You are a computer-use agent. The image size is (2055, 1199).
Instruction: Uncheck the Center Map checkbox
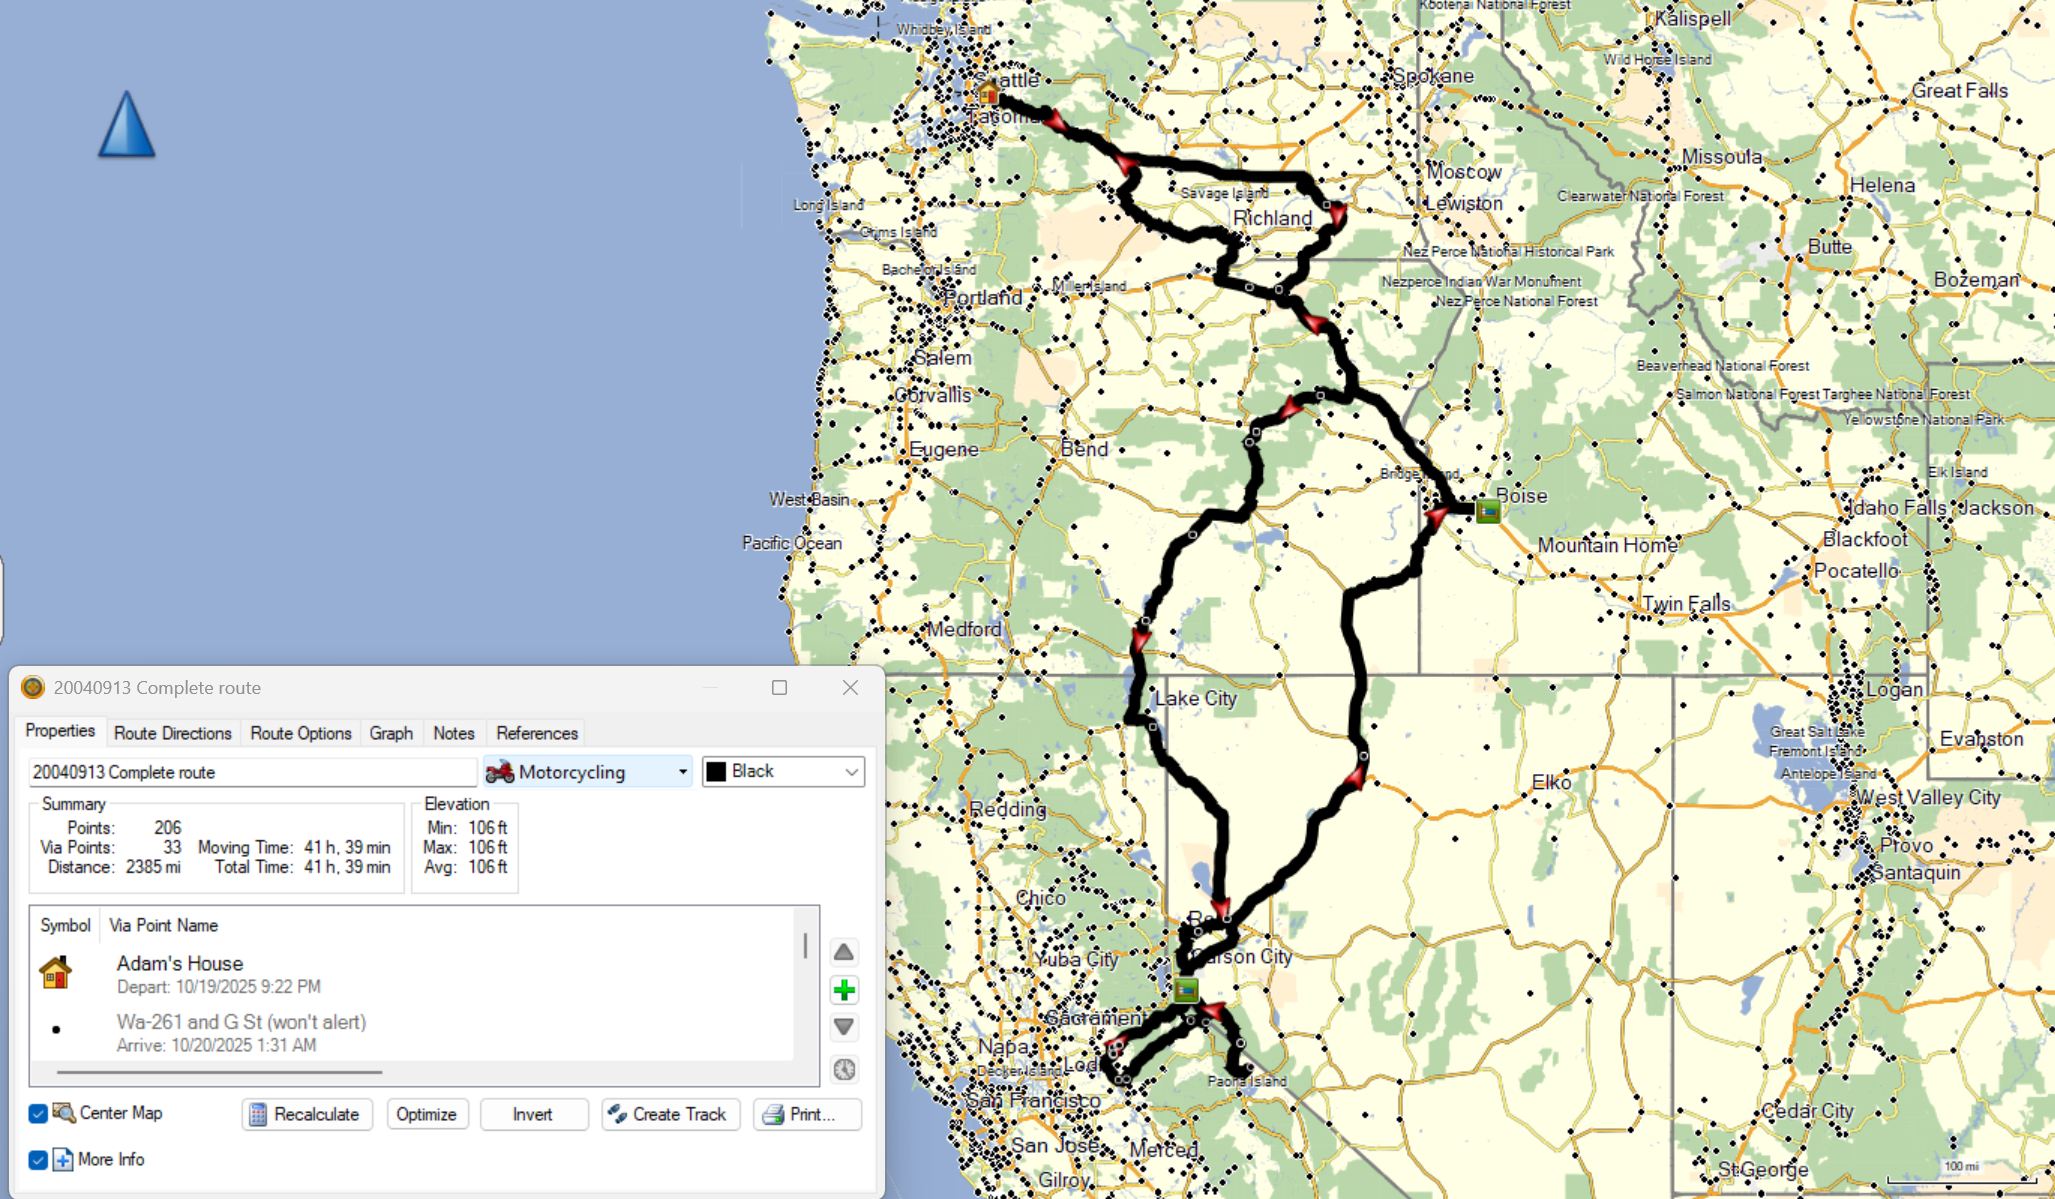38,1113
